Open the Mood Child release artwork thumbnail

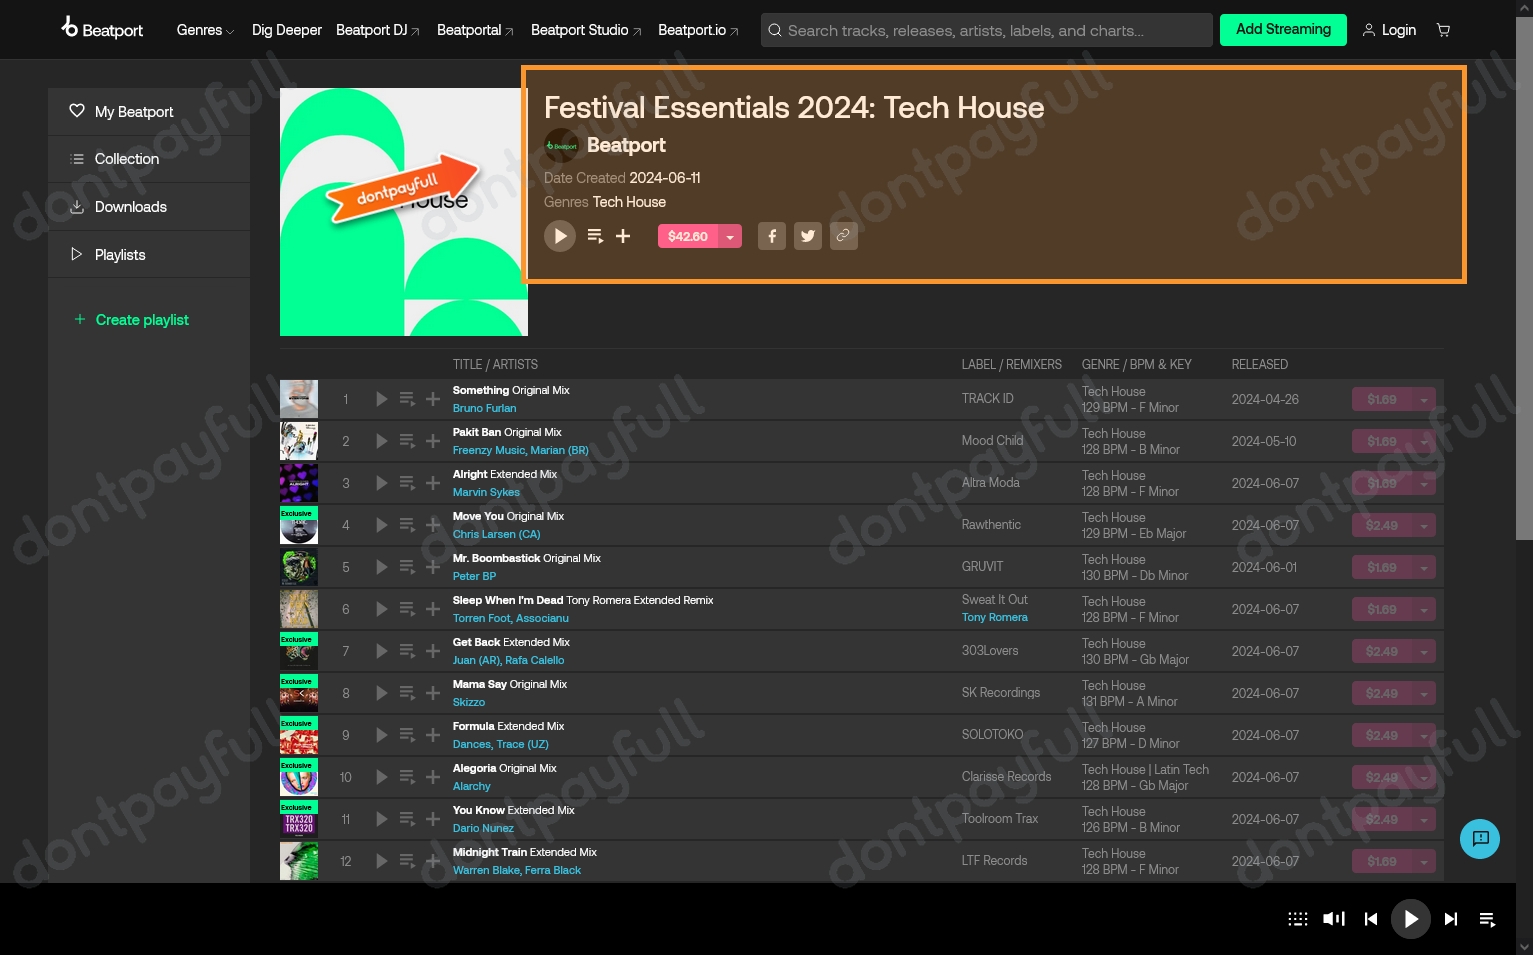(298, 441)
